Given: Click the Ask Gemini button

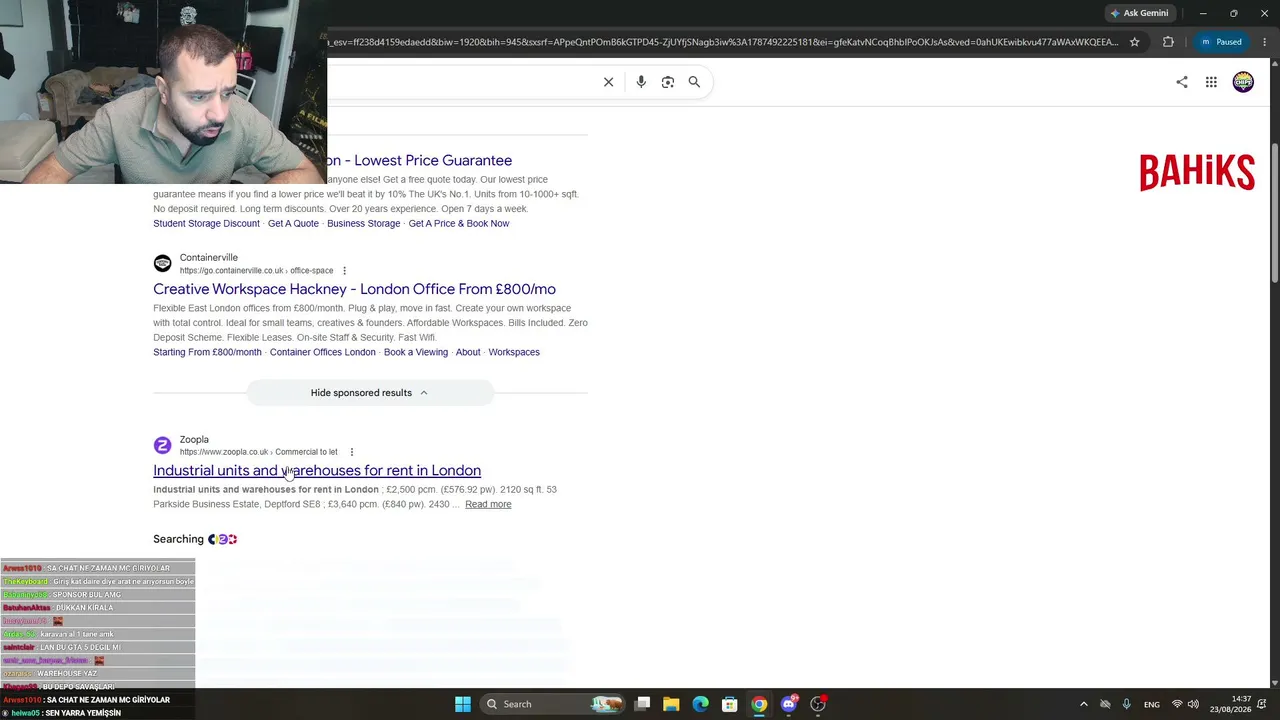Looking at the screenshot, I should (1139, 13).
